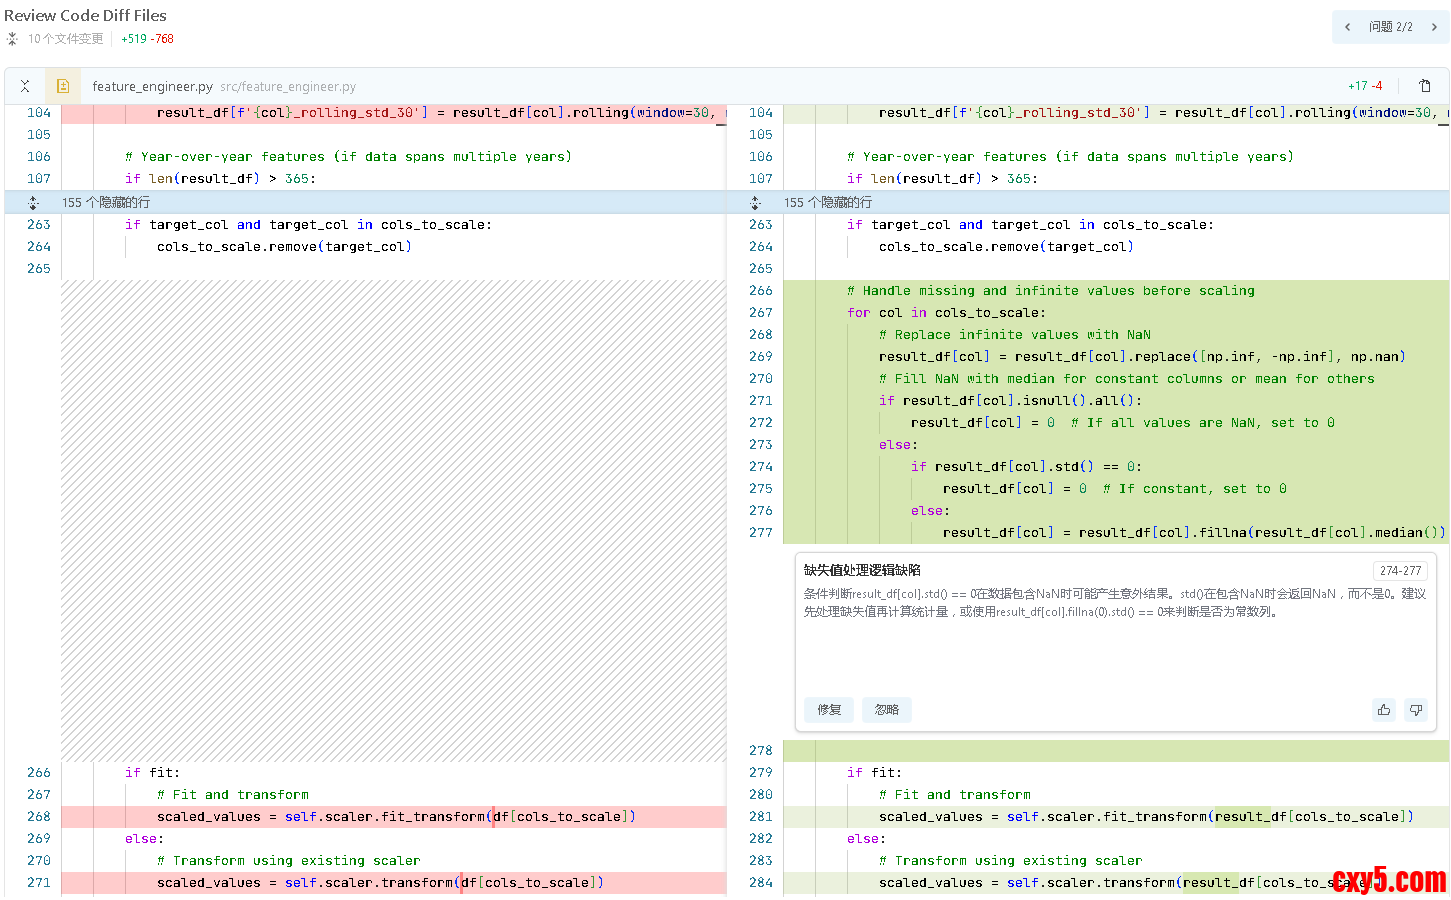Click line number 277 in the right pane
This screenshot has width=1451, height=900.
(x=761, y=533)
